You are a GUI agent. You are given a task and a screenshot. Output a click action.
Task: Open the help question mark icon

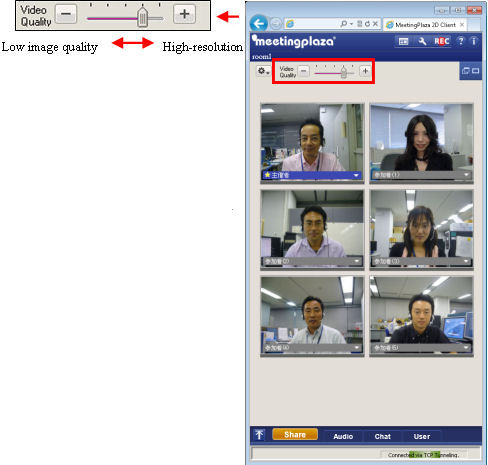click(461, 41)
